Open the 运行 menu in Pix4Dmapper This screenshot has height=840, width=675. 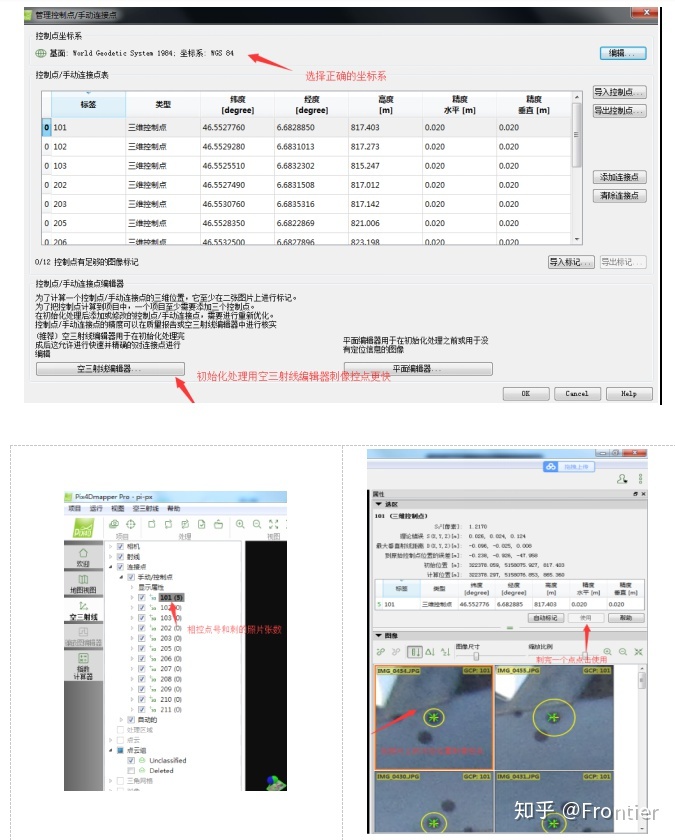click(96, 508)
